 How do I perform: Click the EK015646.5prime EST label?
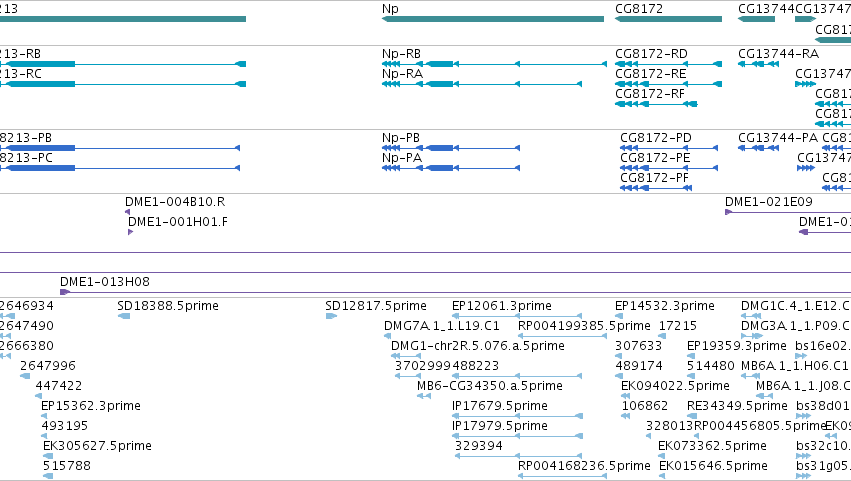713,466
